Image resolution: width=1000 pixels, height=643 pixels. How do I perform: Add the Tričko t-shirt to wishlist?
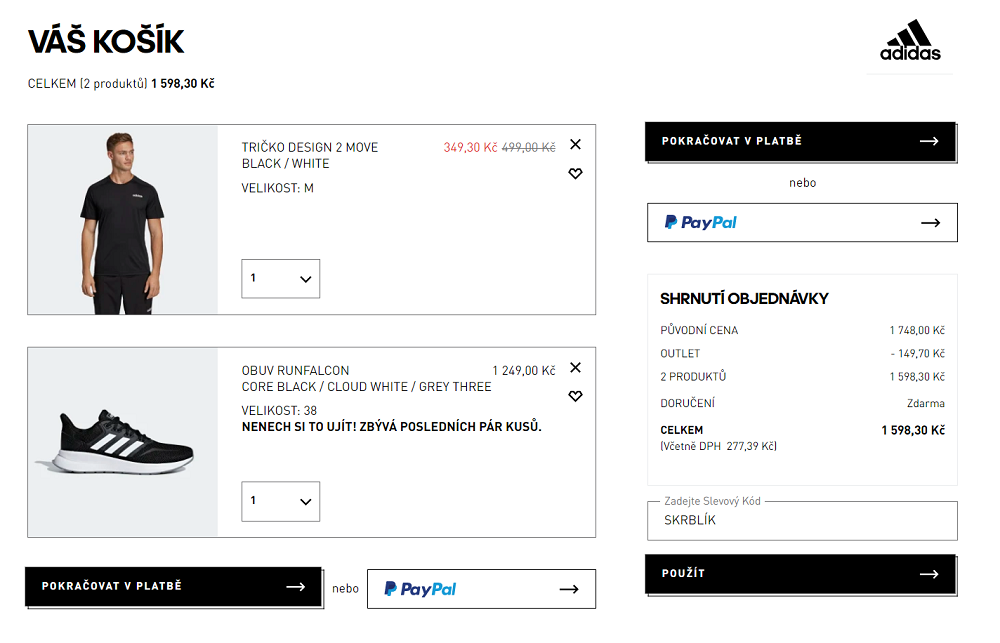point(575,174)
